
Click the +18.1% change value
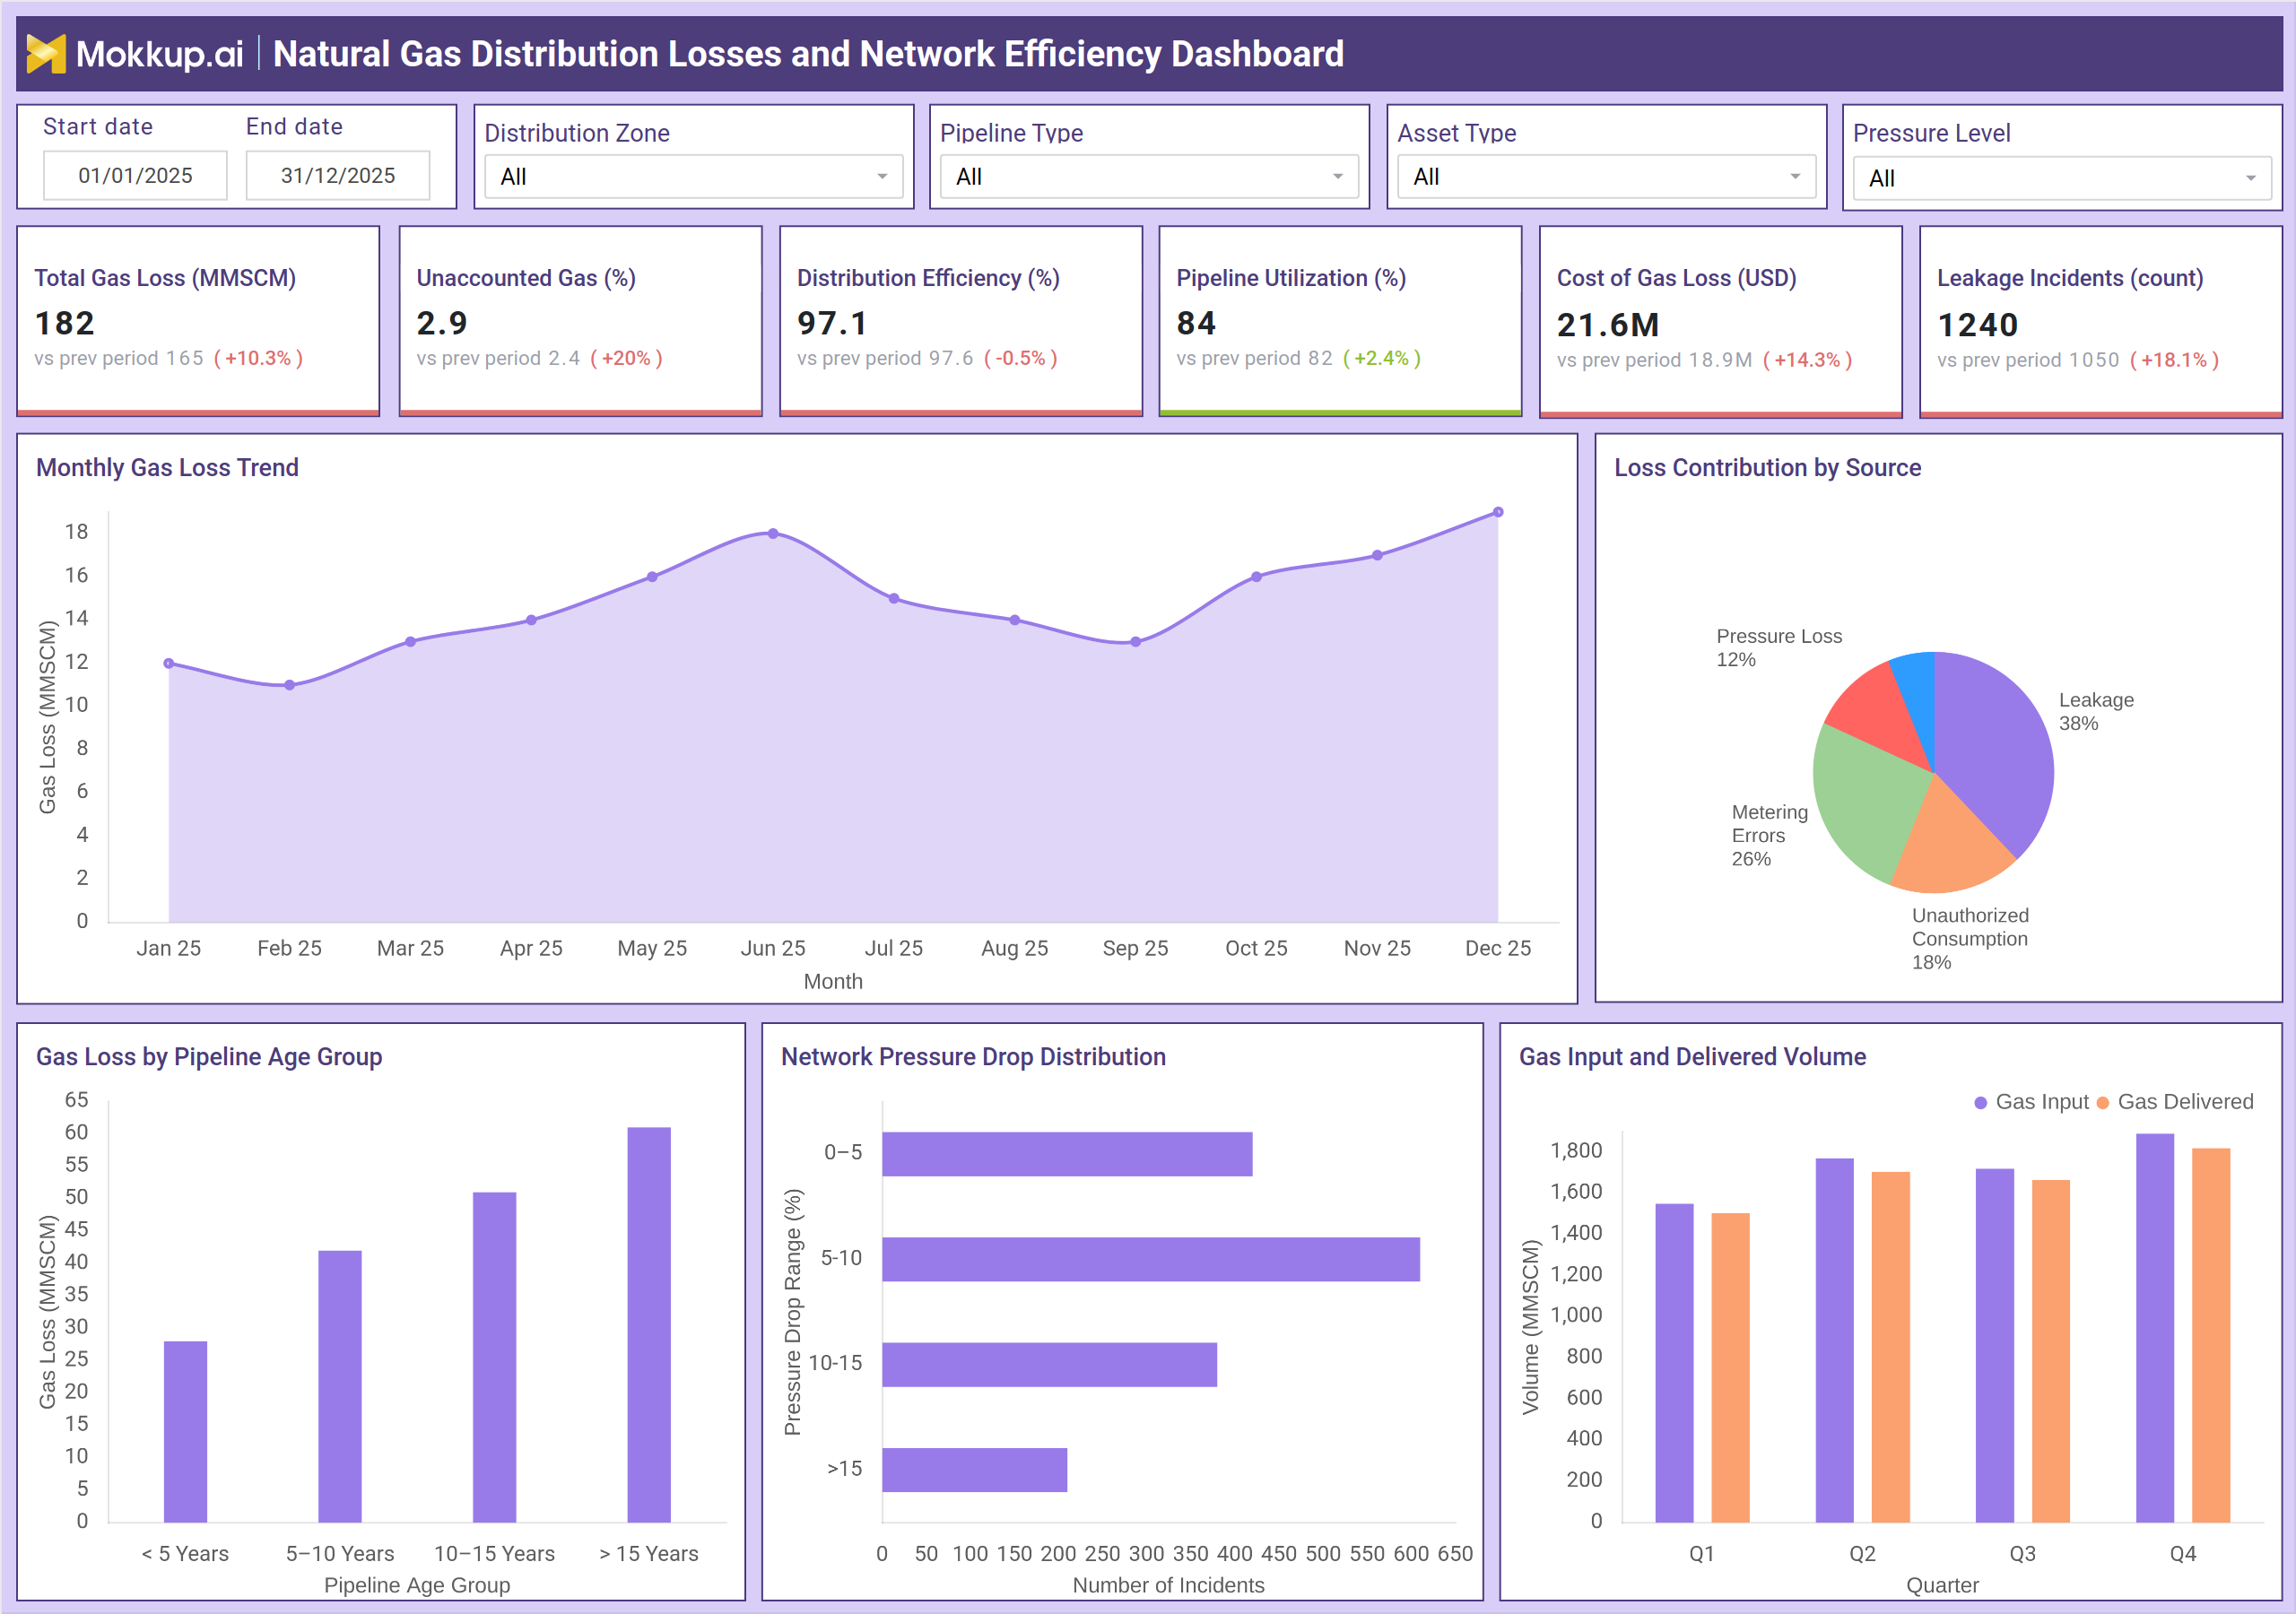click(2174, 360)
